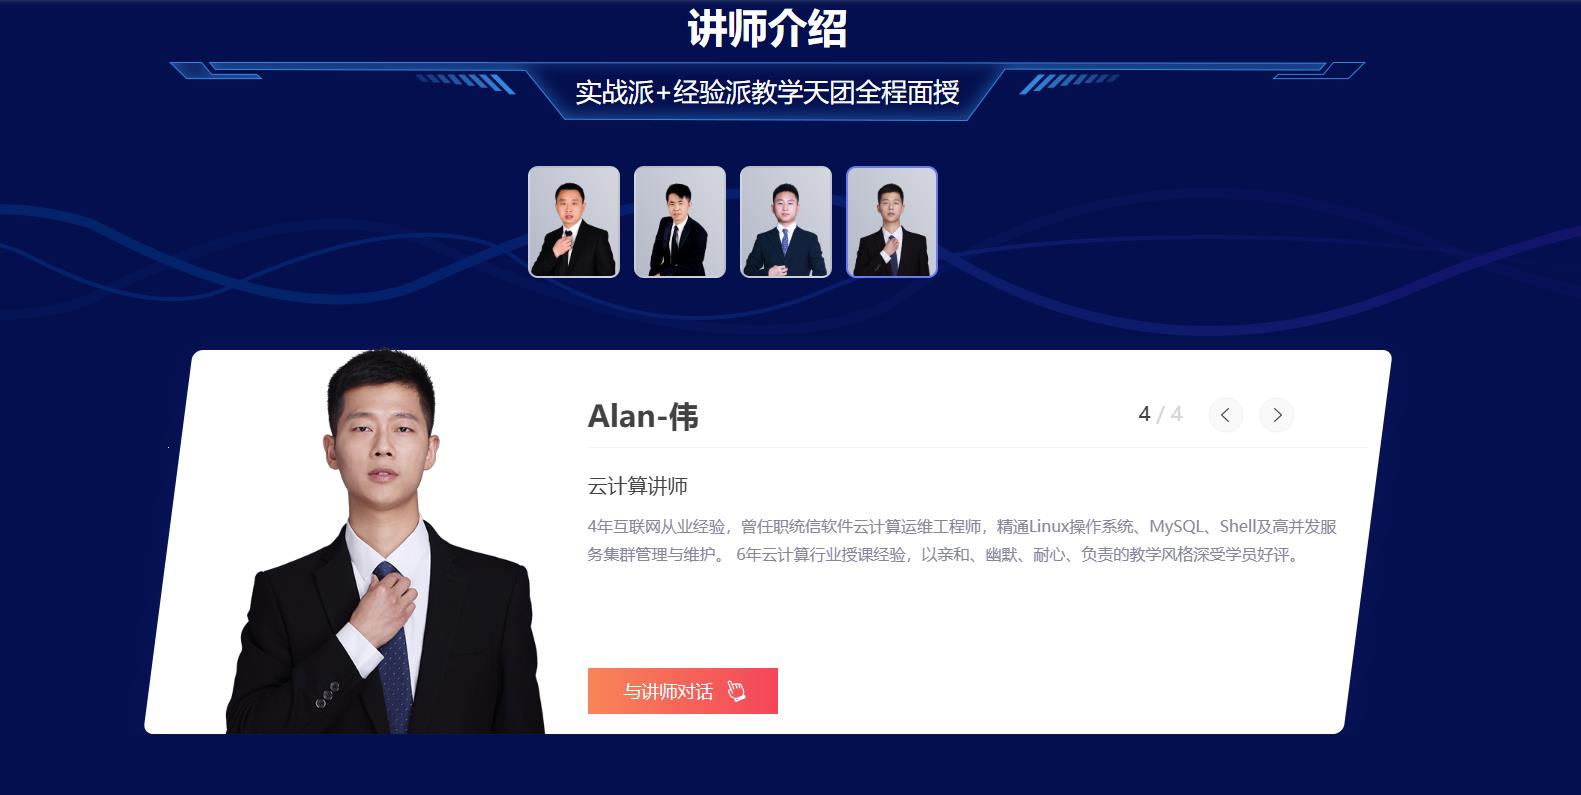The image size is (1581, 795).
Task: Click the slanted stripes right of the banner
Action: pyautogui.click(x=1069, y=83)
